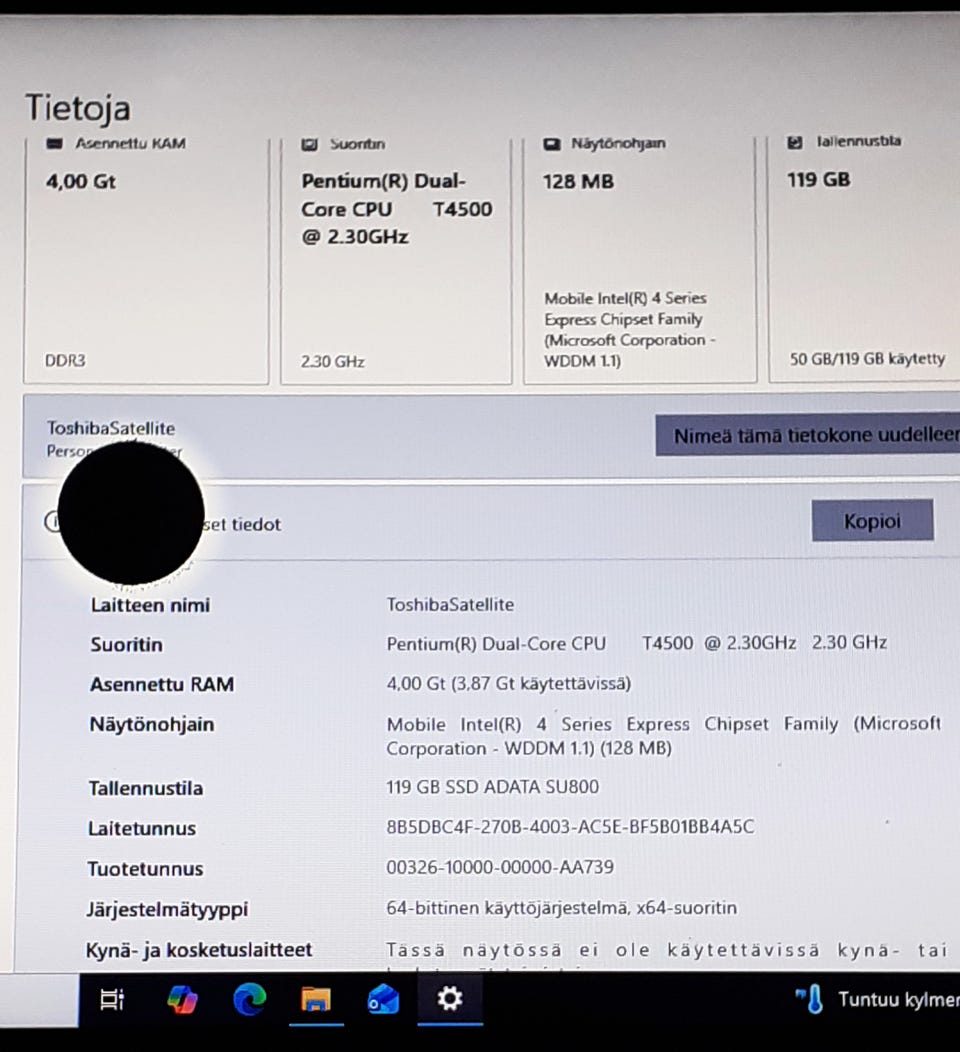Click the Asennettu RAM card icon
This screenshot has height=1052, width=960.
(x=54, y=144)
